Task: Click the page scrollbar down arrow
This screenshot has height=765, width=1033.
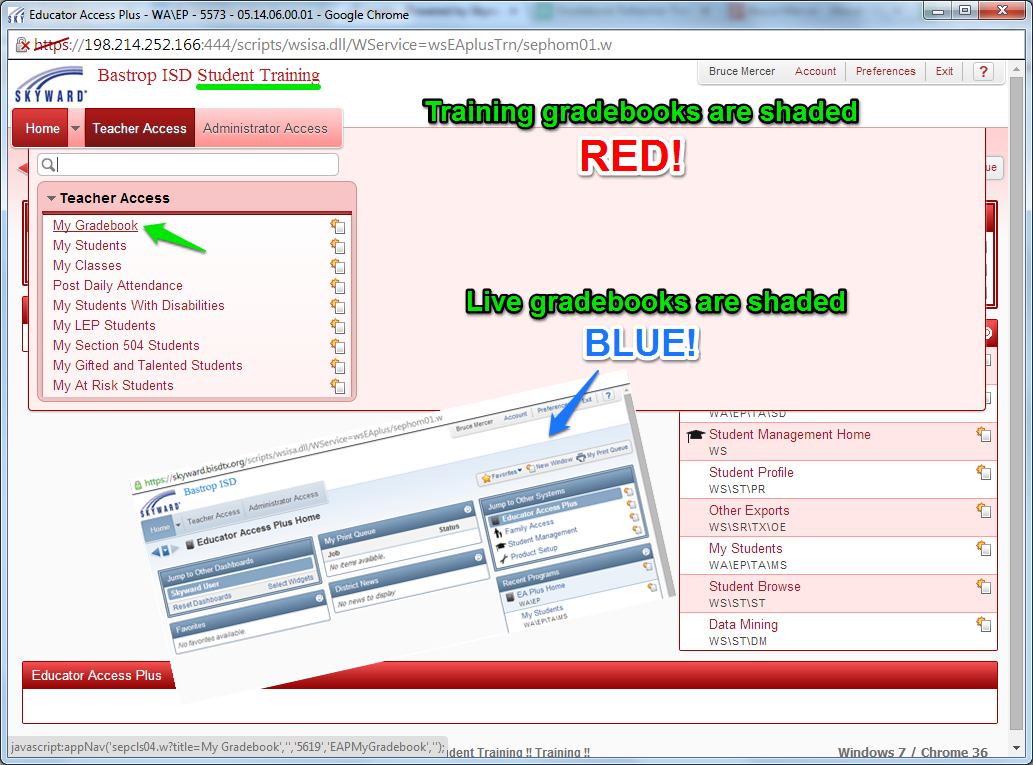Action: (x=1016, y=749)
